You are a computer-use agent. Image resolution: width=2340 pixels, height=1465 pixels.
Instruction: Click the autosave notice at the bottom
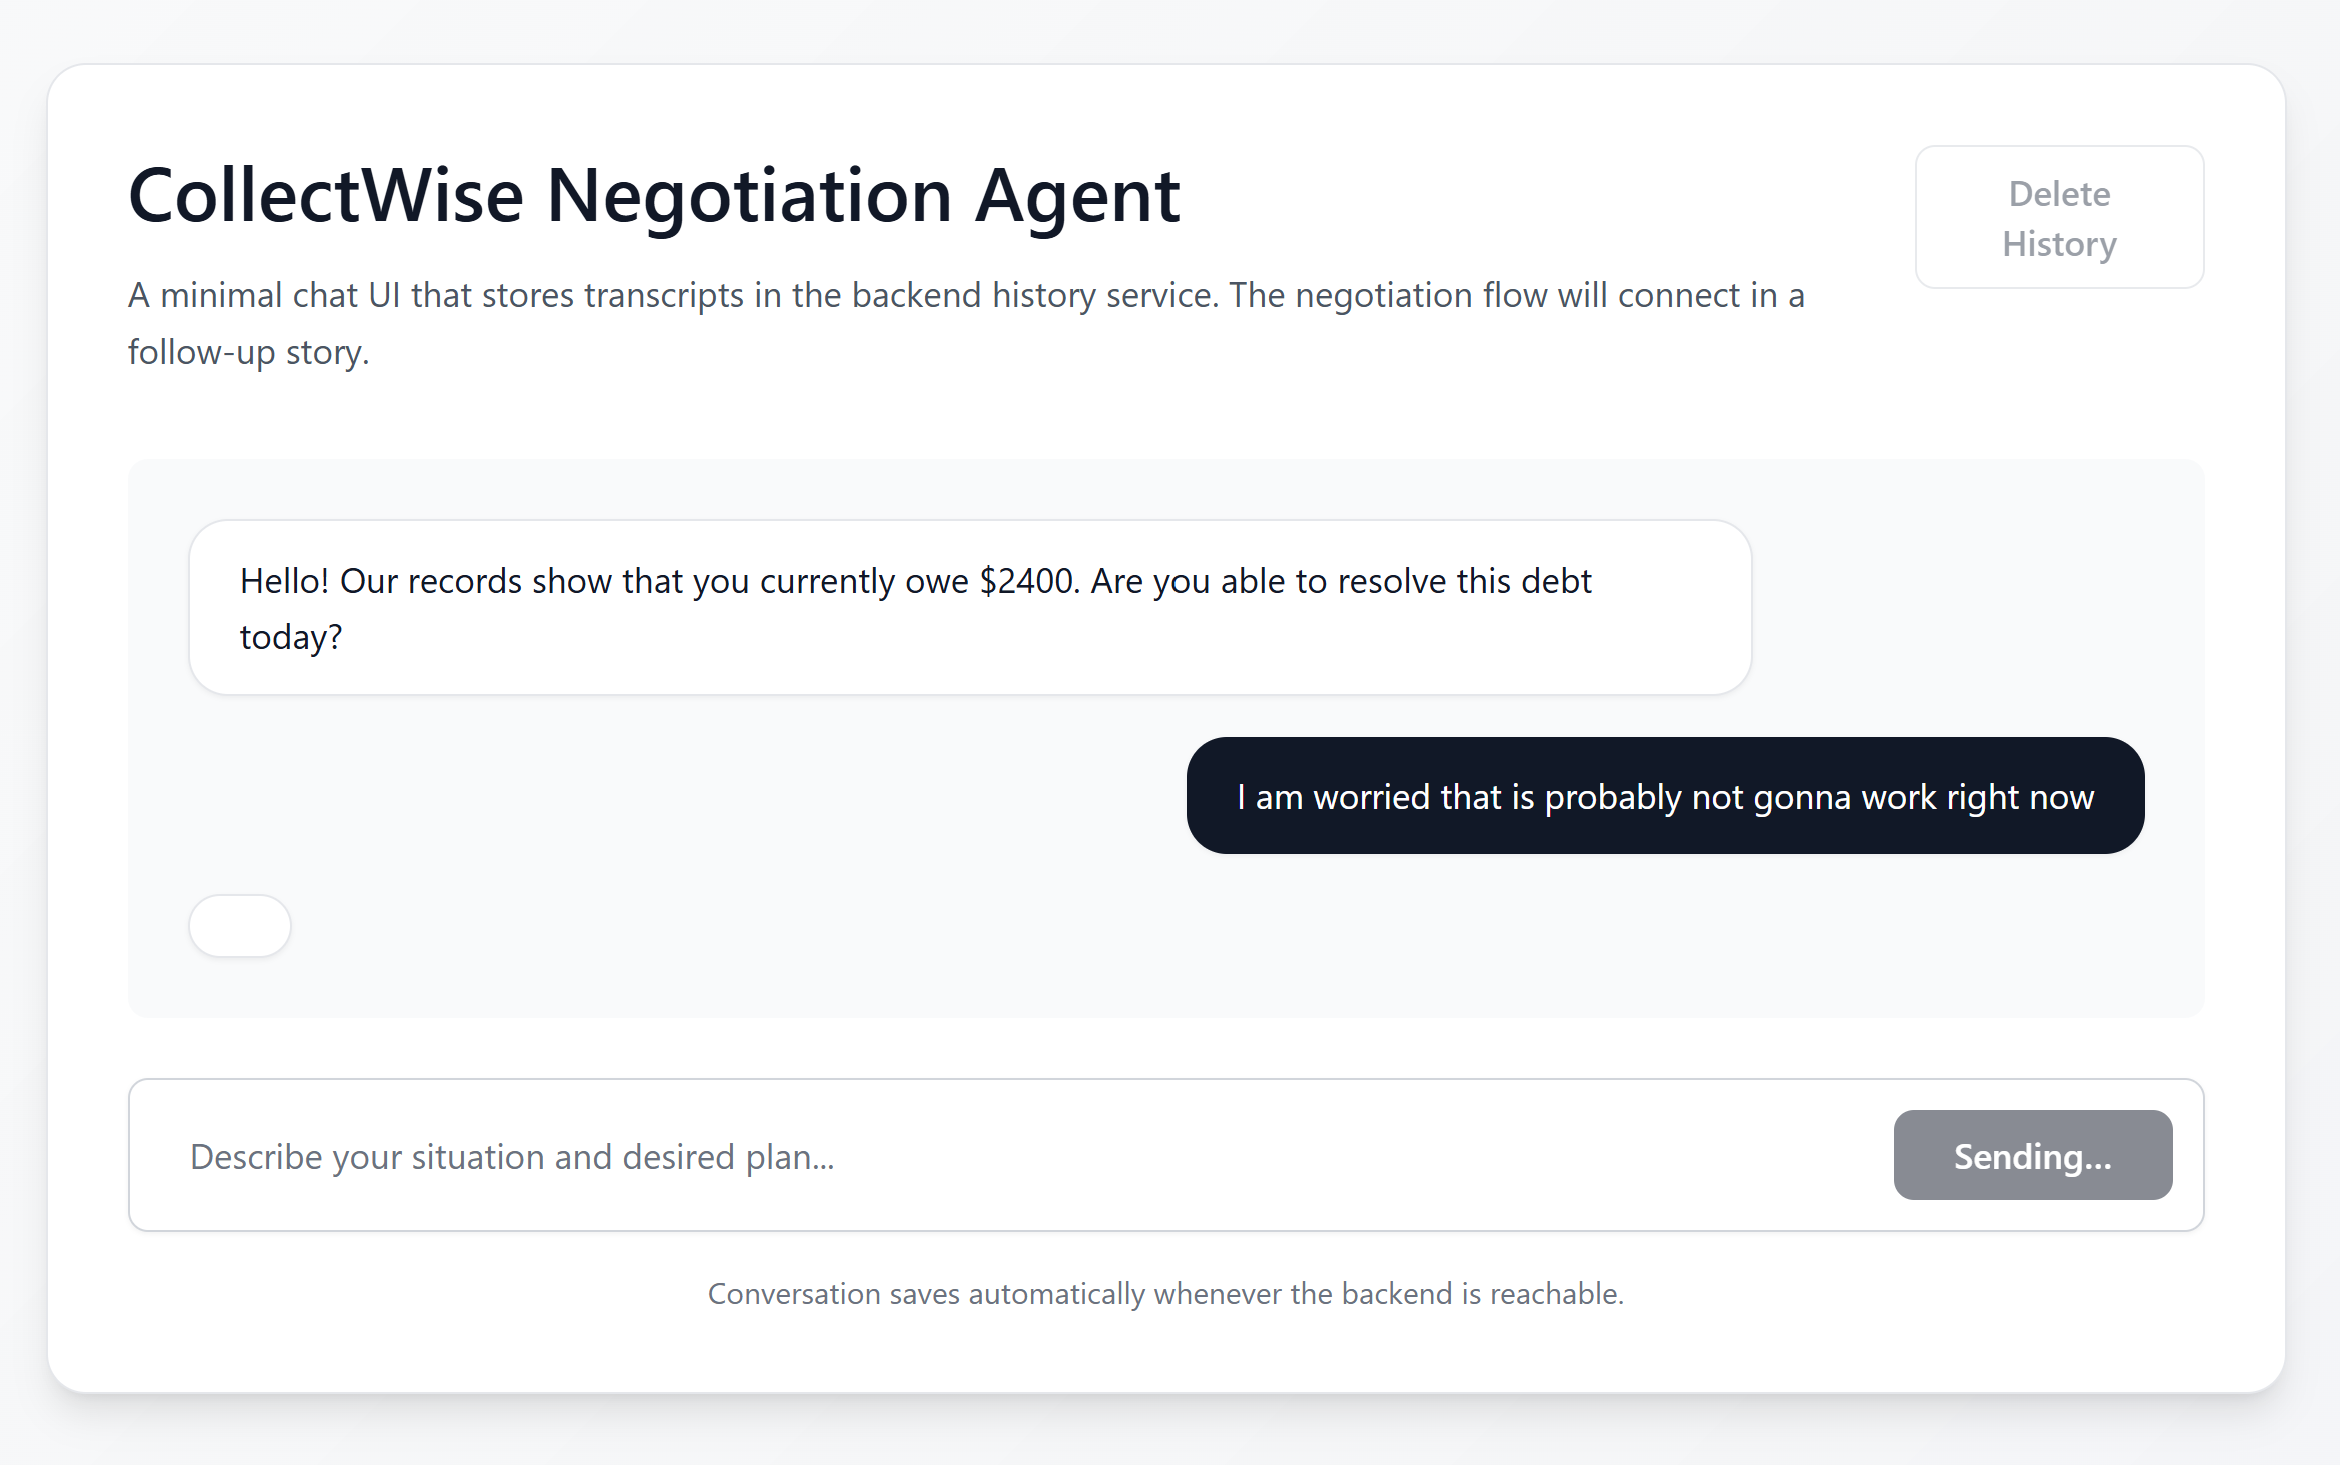pyautogui.click(x=1166, y=1293)
